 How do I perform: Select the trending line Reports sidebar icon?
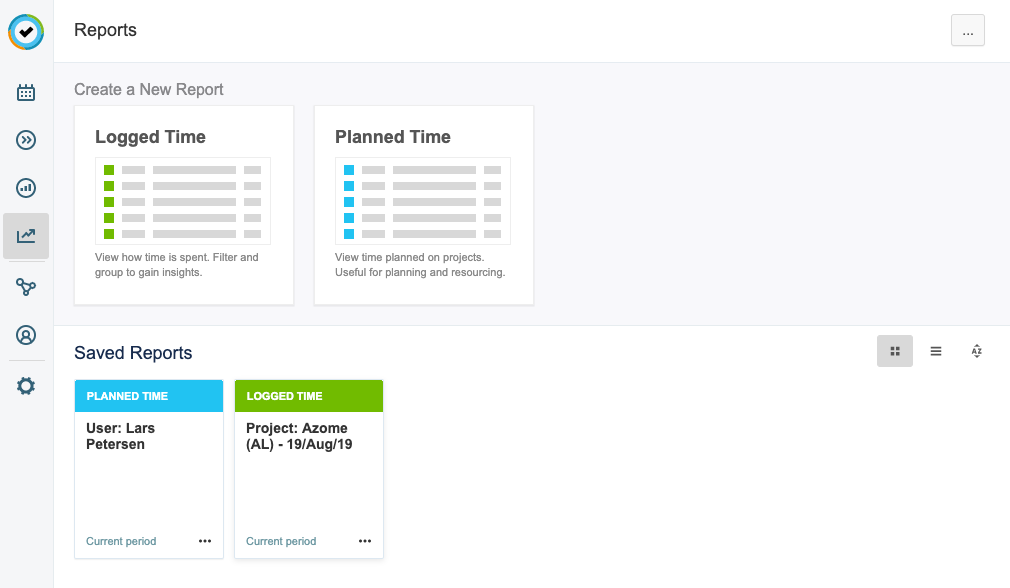point(25,236)
